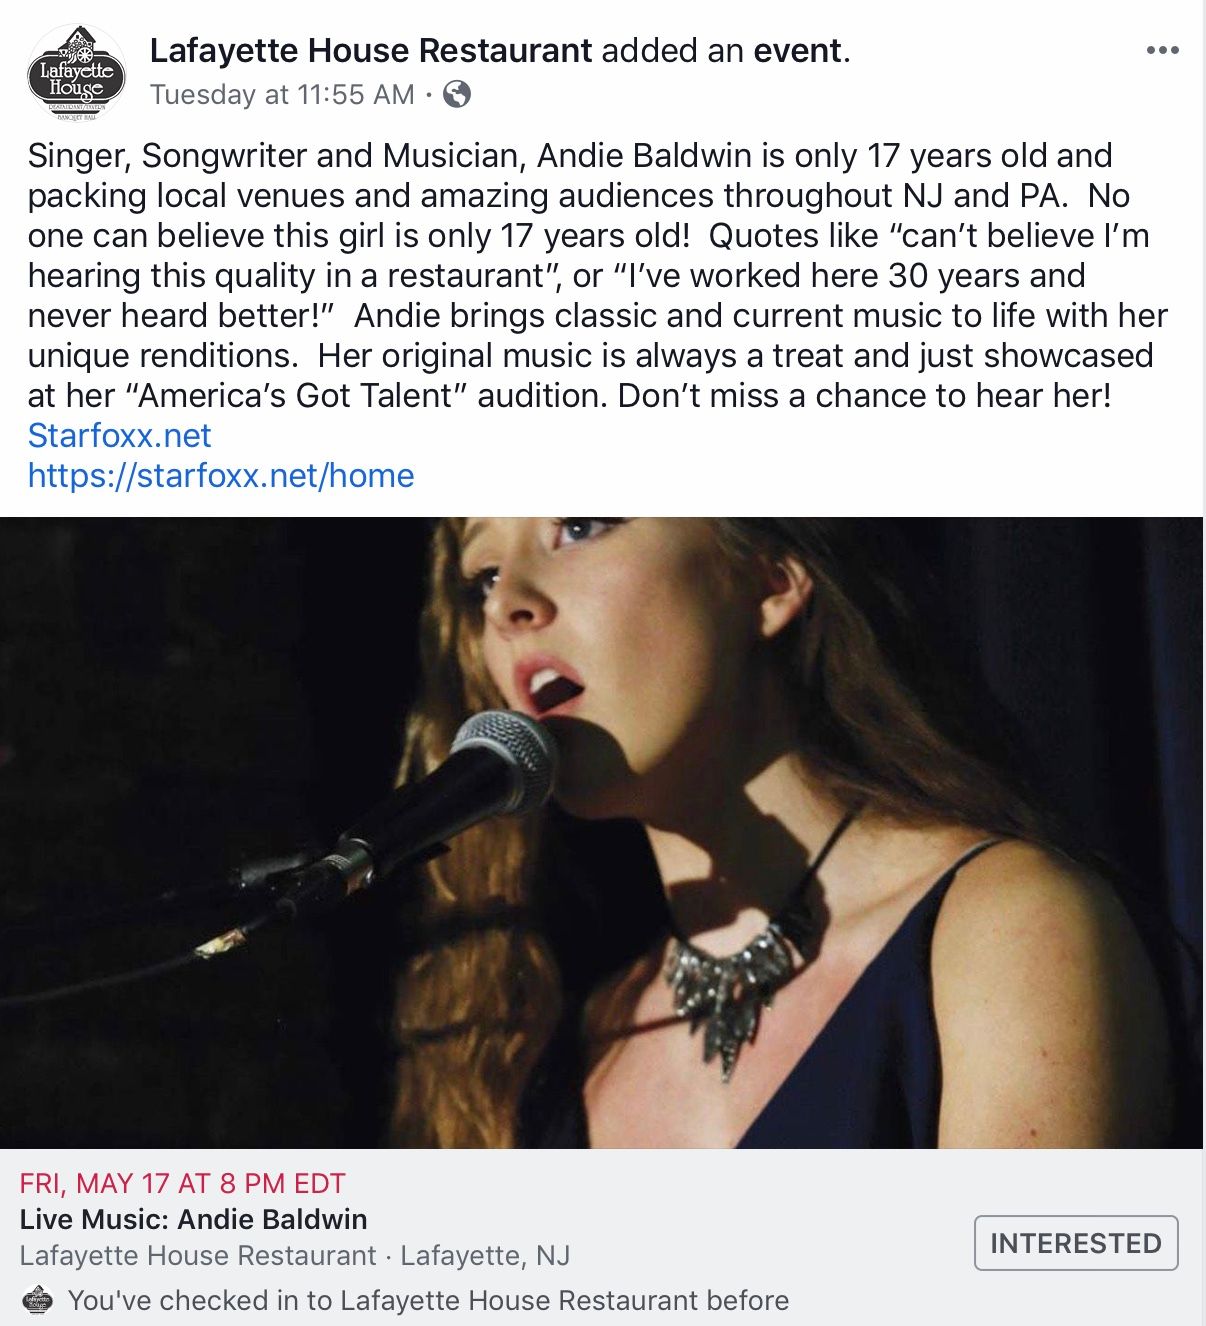Click venue name below the event title

(198, 1256)
